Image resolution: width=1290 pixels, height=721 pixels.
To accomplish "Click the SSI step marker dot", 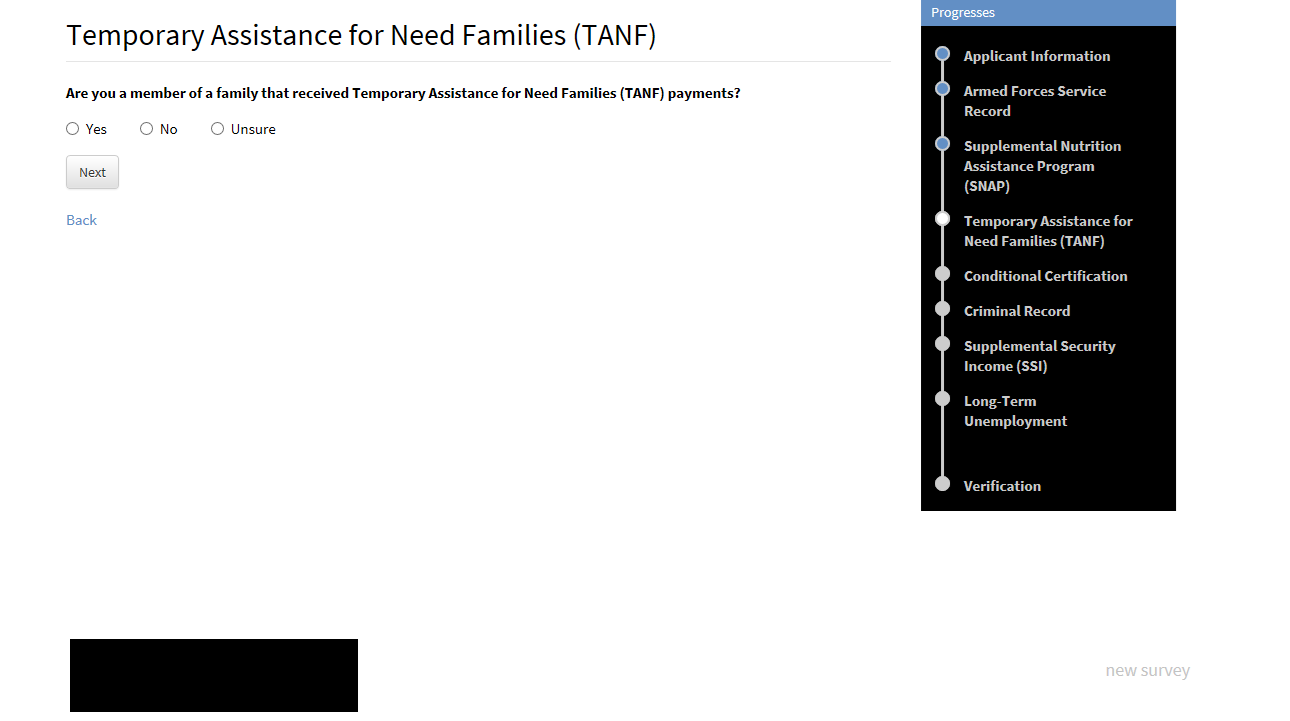I will [942, 344].
